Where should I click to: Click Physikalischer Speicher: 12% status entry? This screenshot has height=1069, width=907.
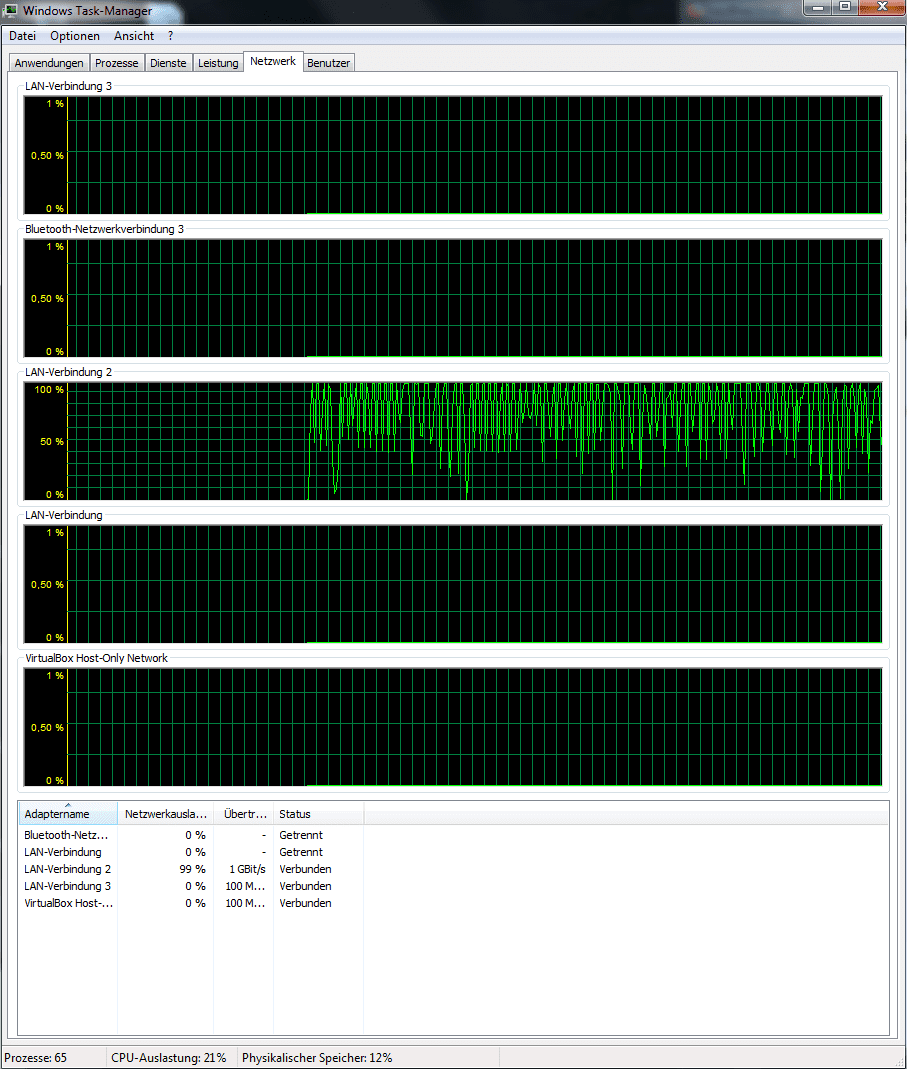click(317, 1058)
